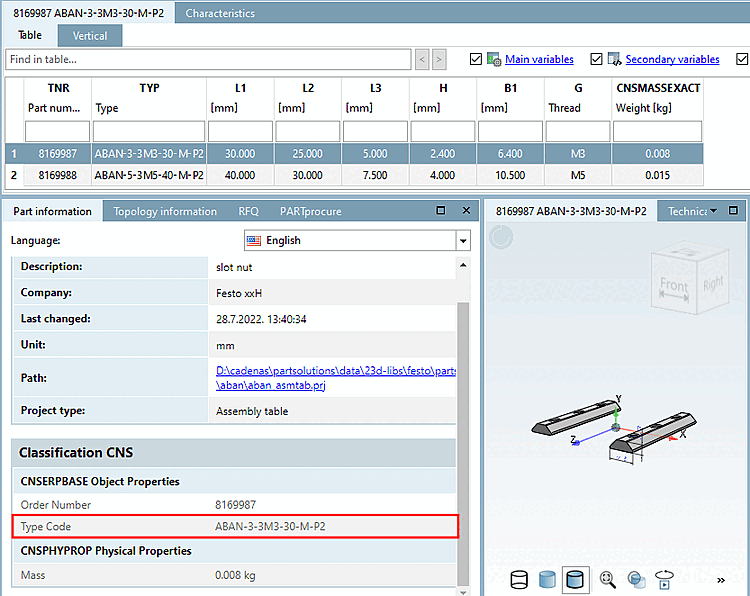This screenshot has height=596, width=750.
Task: Go to previous search result arrow
Action: pos(422,59)
